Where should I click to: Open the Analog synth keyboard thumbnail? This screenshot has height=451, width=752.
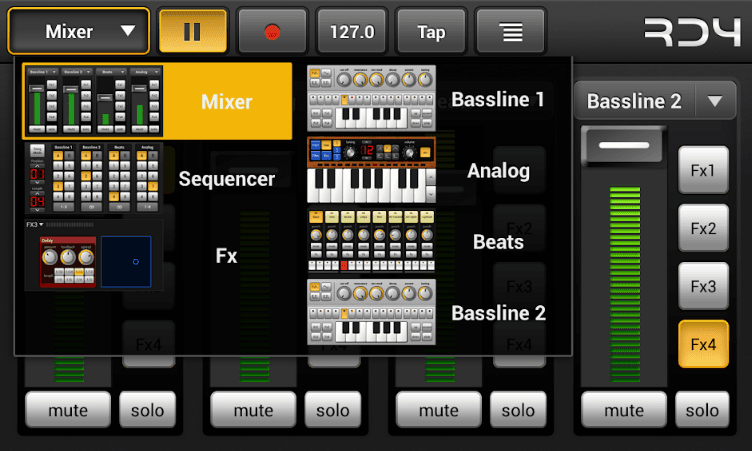[x=372, y=171]
